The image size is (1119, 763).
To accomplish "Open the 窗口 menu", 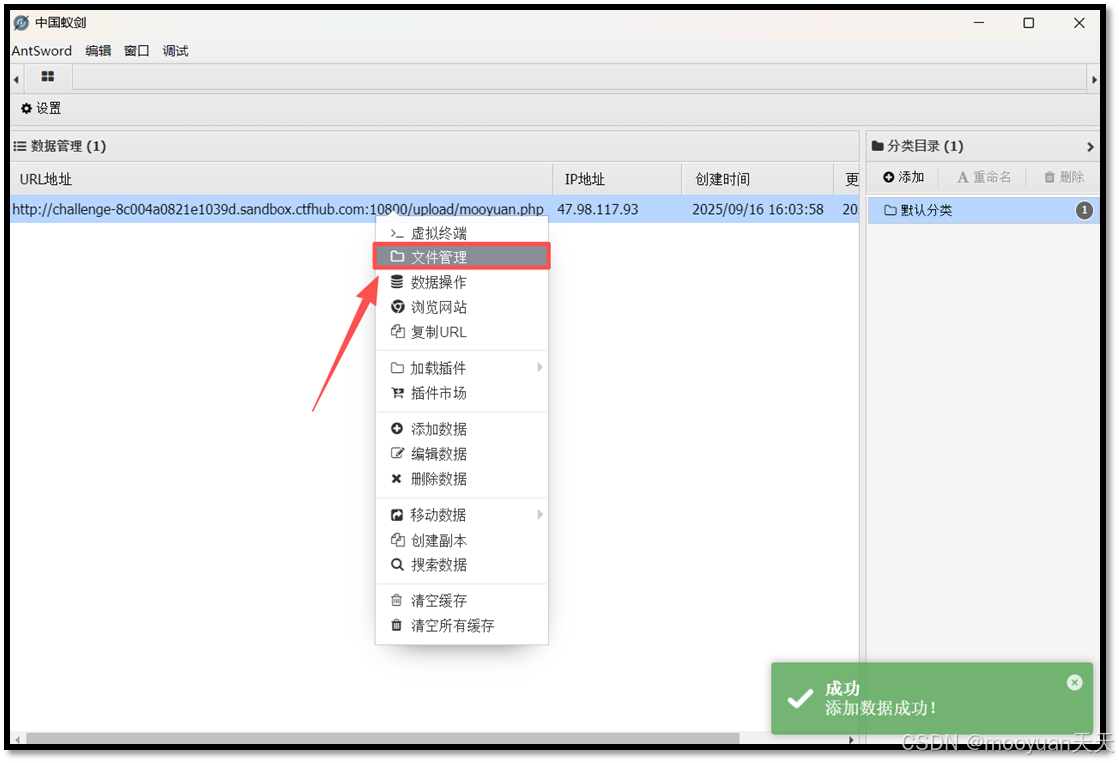I will (x=136, y=51).
